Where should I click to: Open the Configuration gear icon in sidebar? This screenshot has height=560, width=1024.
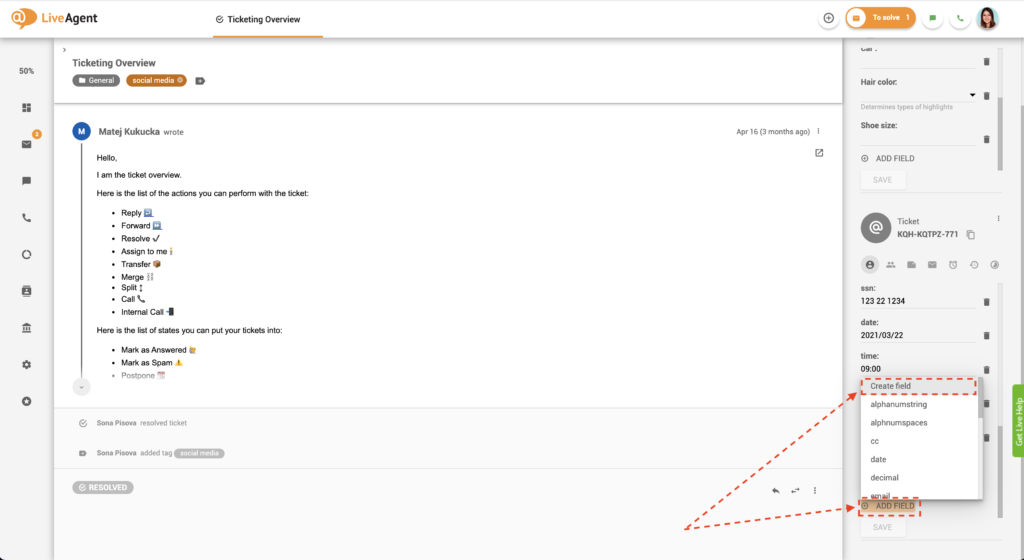tap(27, 364)
